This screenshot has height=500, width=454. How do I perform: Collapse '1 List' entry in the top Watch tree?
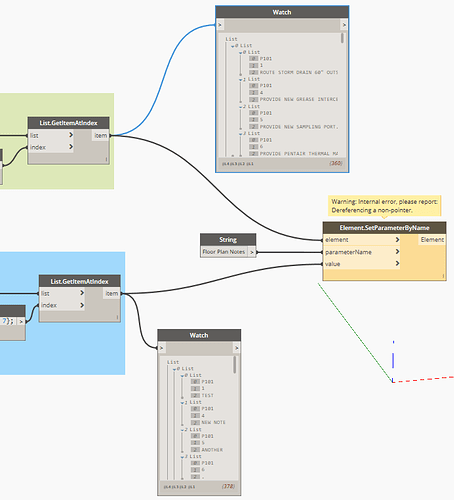pos(241,80)
